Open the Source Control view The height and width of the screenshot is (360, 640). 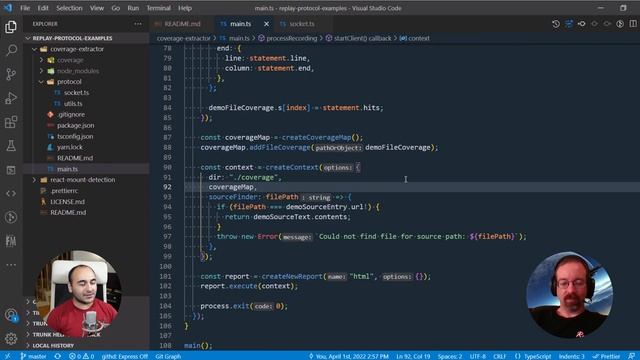[11, 74]
